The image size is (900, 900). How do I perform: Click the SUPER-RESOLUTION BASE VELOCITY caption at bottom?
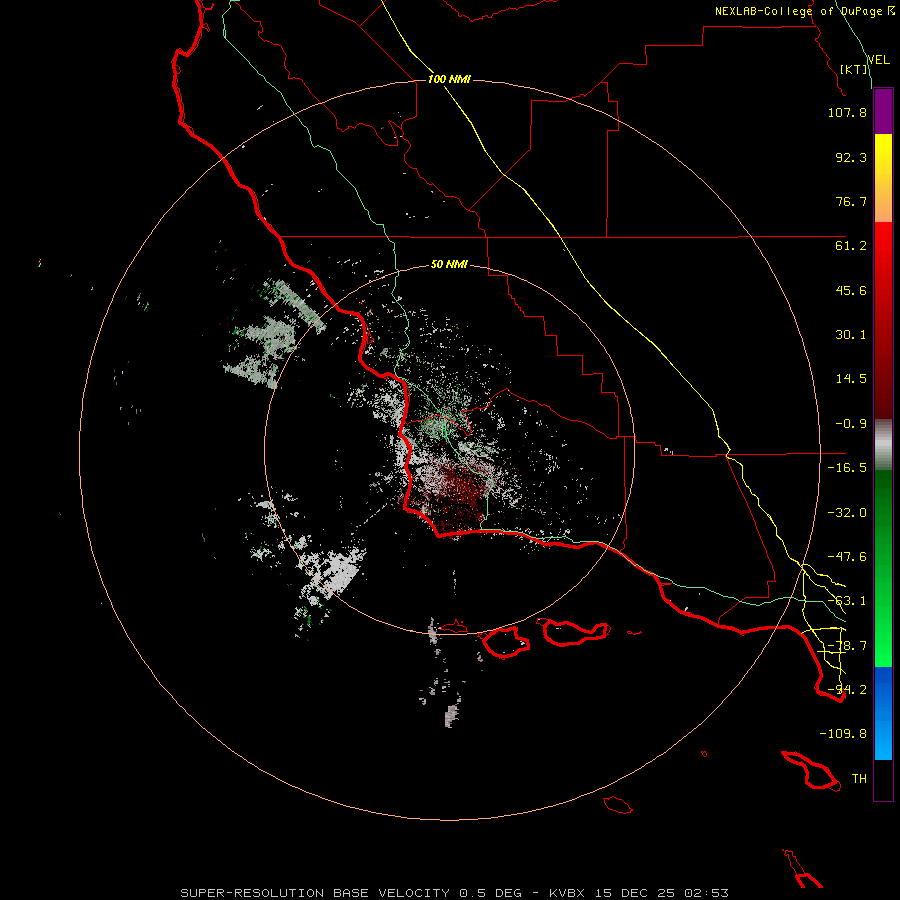click(454, 893)
